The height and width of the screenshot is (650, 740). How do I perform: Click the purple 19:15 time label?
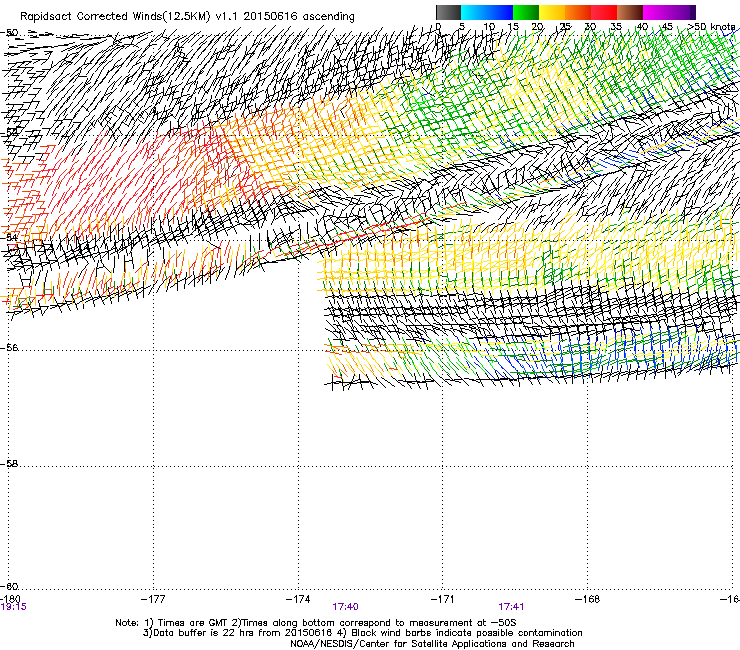[x=13, y=607]
